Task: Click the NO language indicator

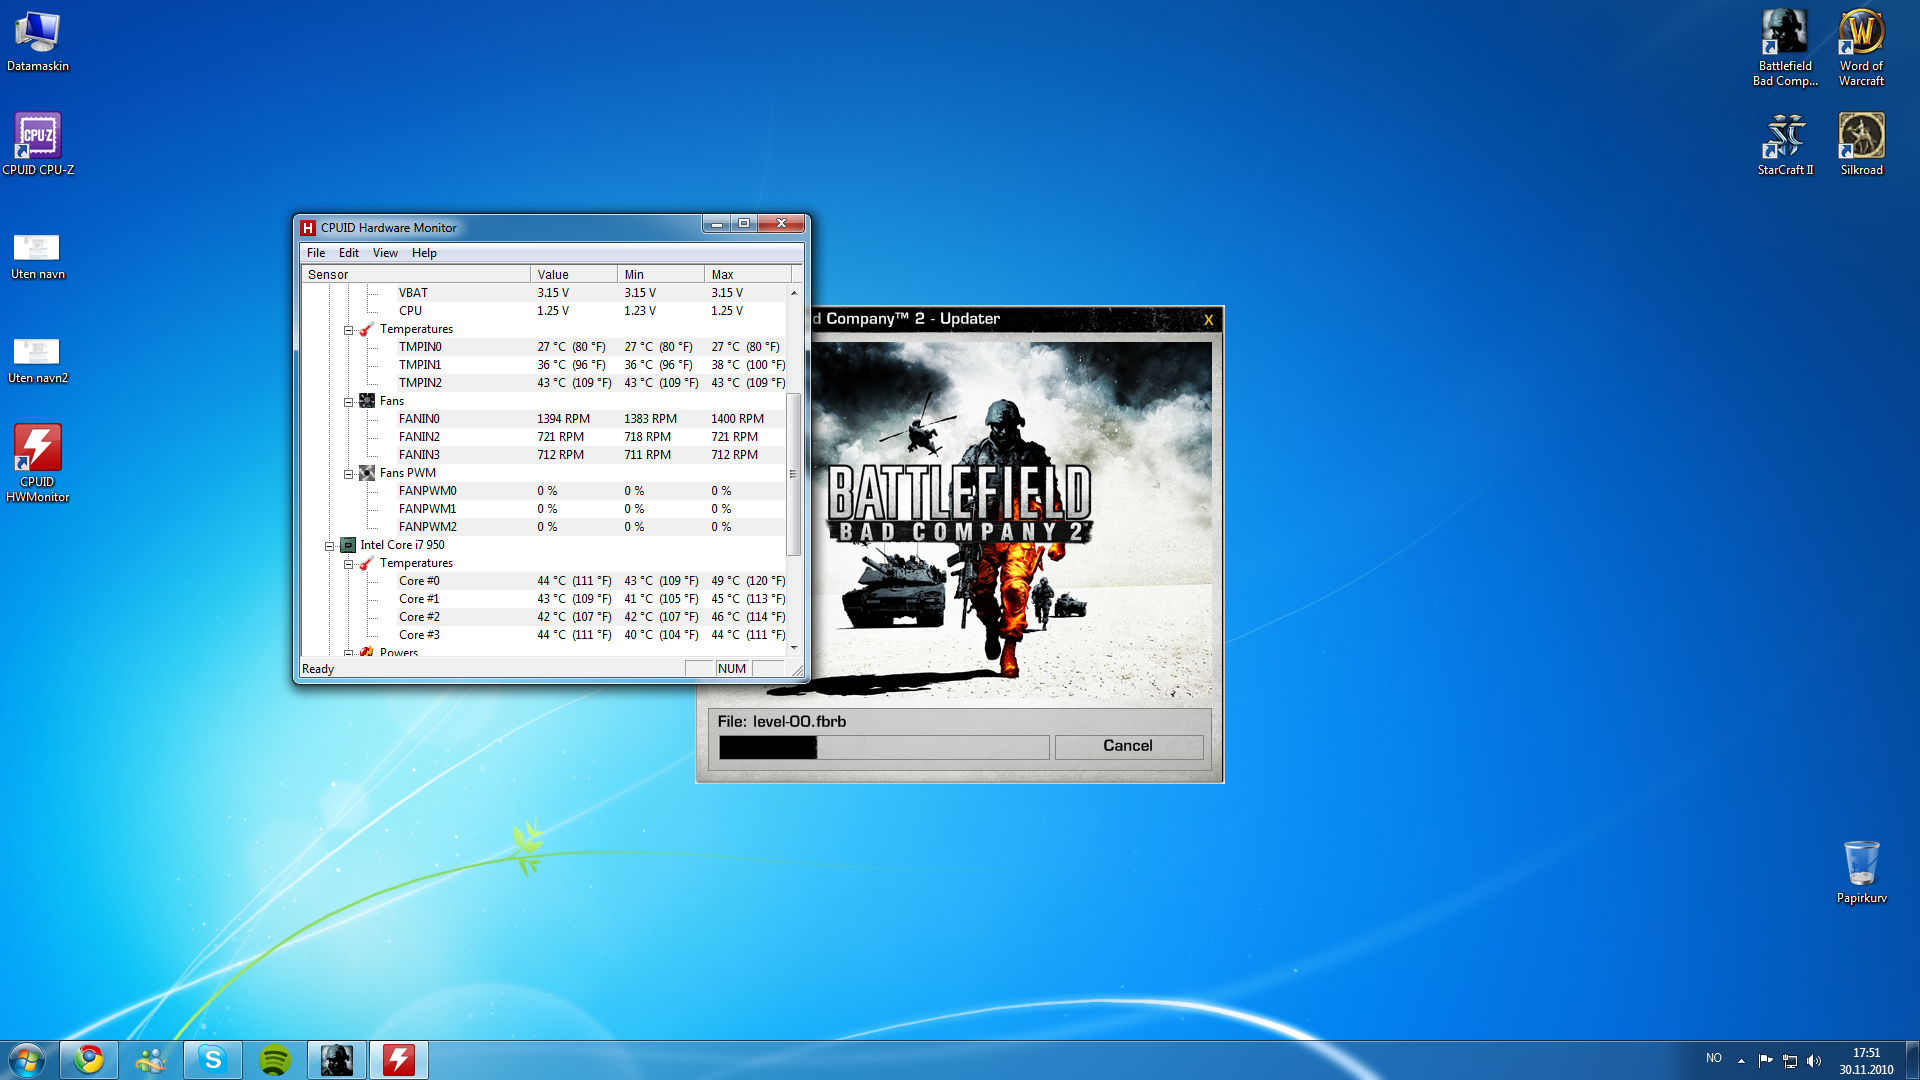Action: (x=1714, y=1058)
